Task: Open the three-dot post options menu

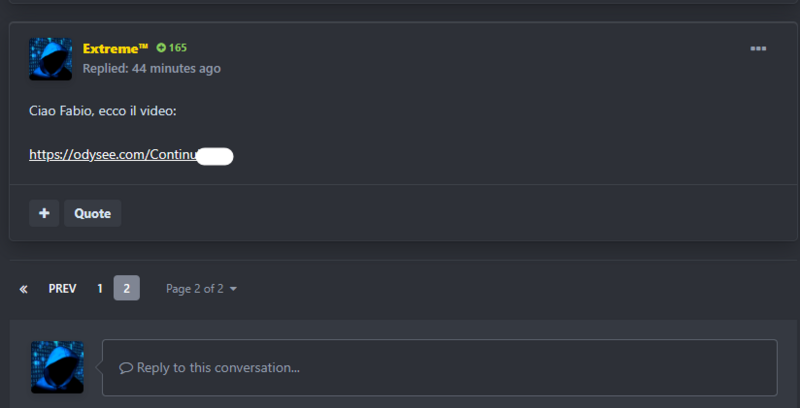Action: click(758, 49)
